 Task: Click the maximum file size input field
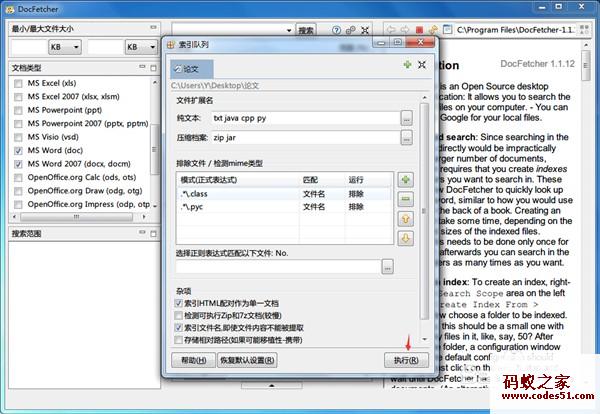(106, 47)
